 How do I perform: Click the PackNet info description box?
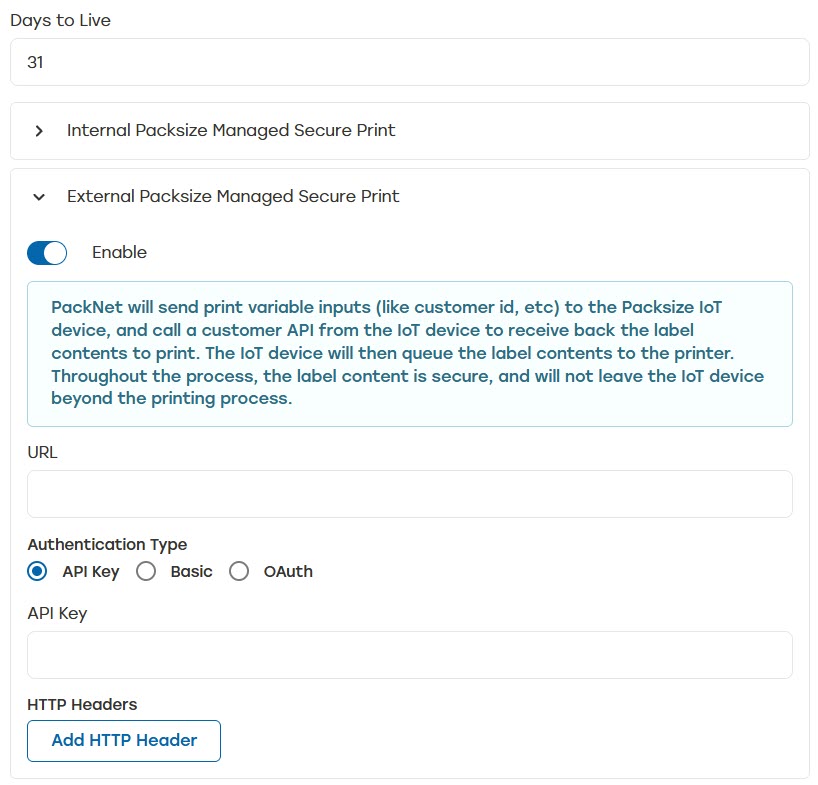pos(410,354)
